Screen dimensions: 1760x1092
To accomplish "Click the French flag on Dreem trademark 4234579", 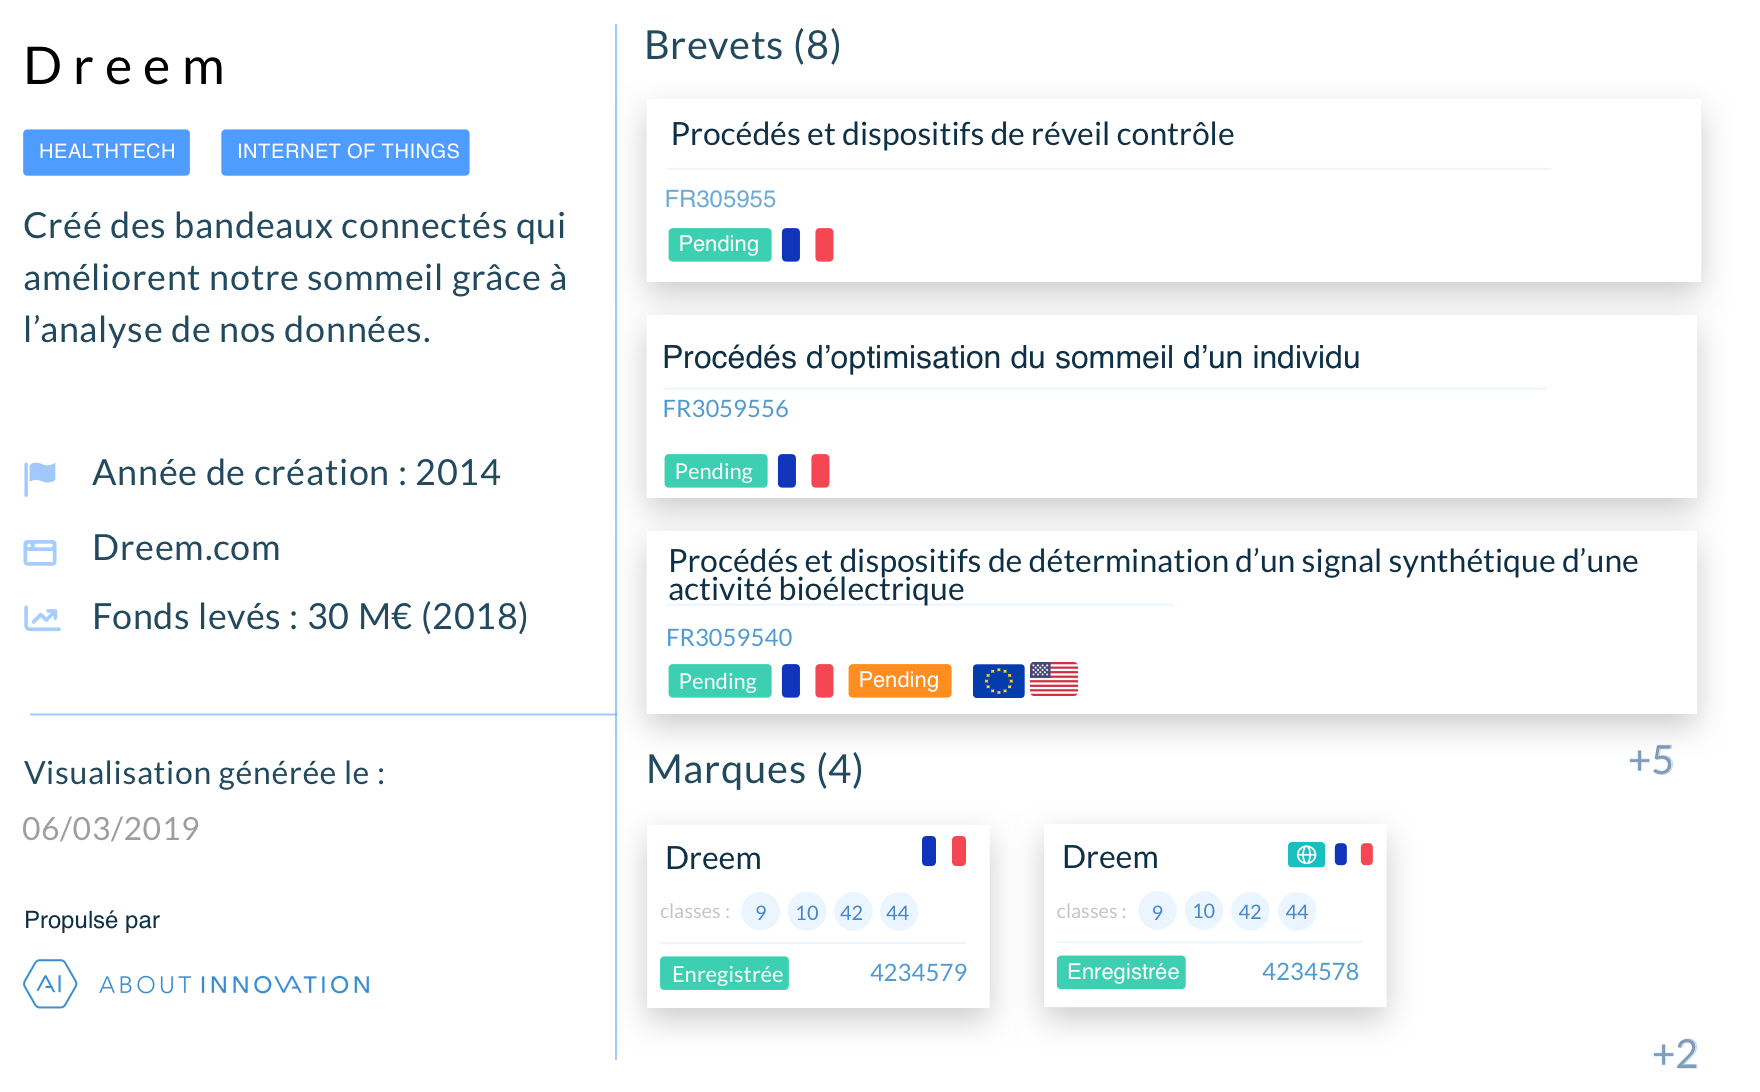I will tap(944, 851).
